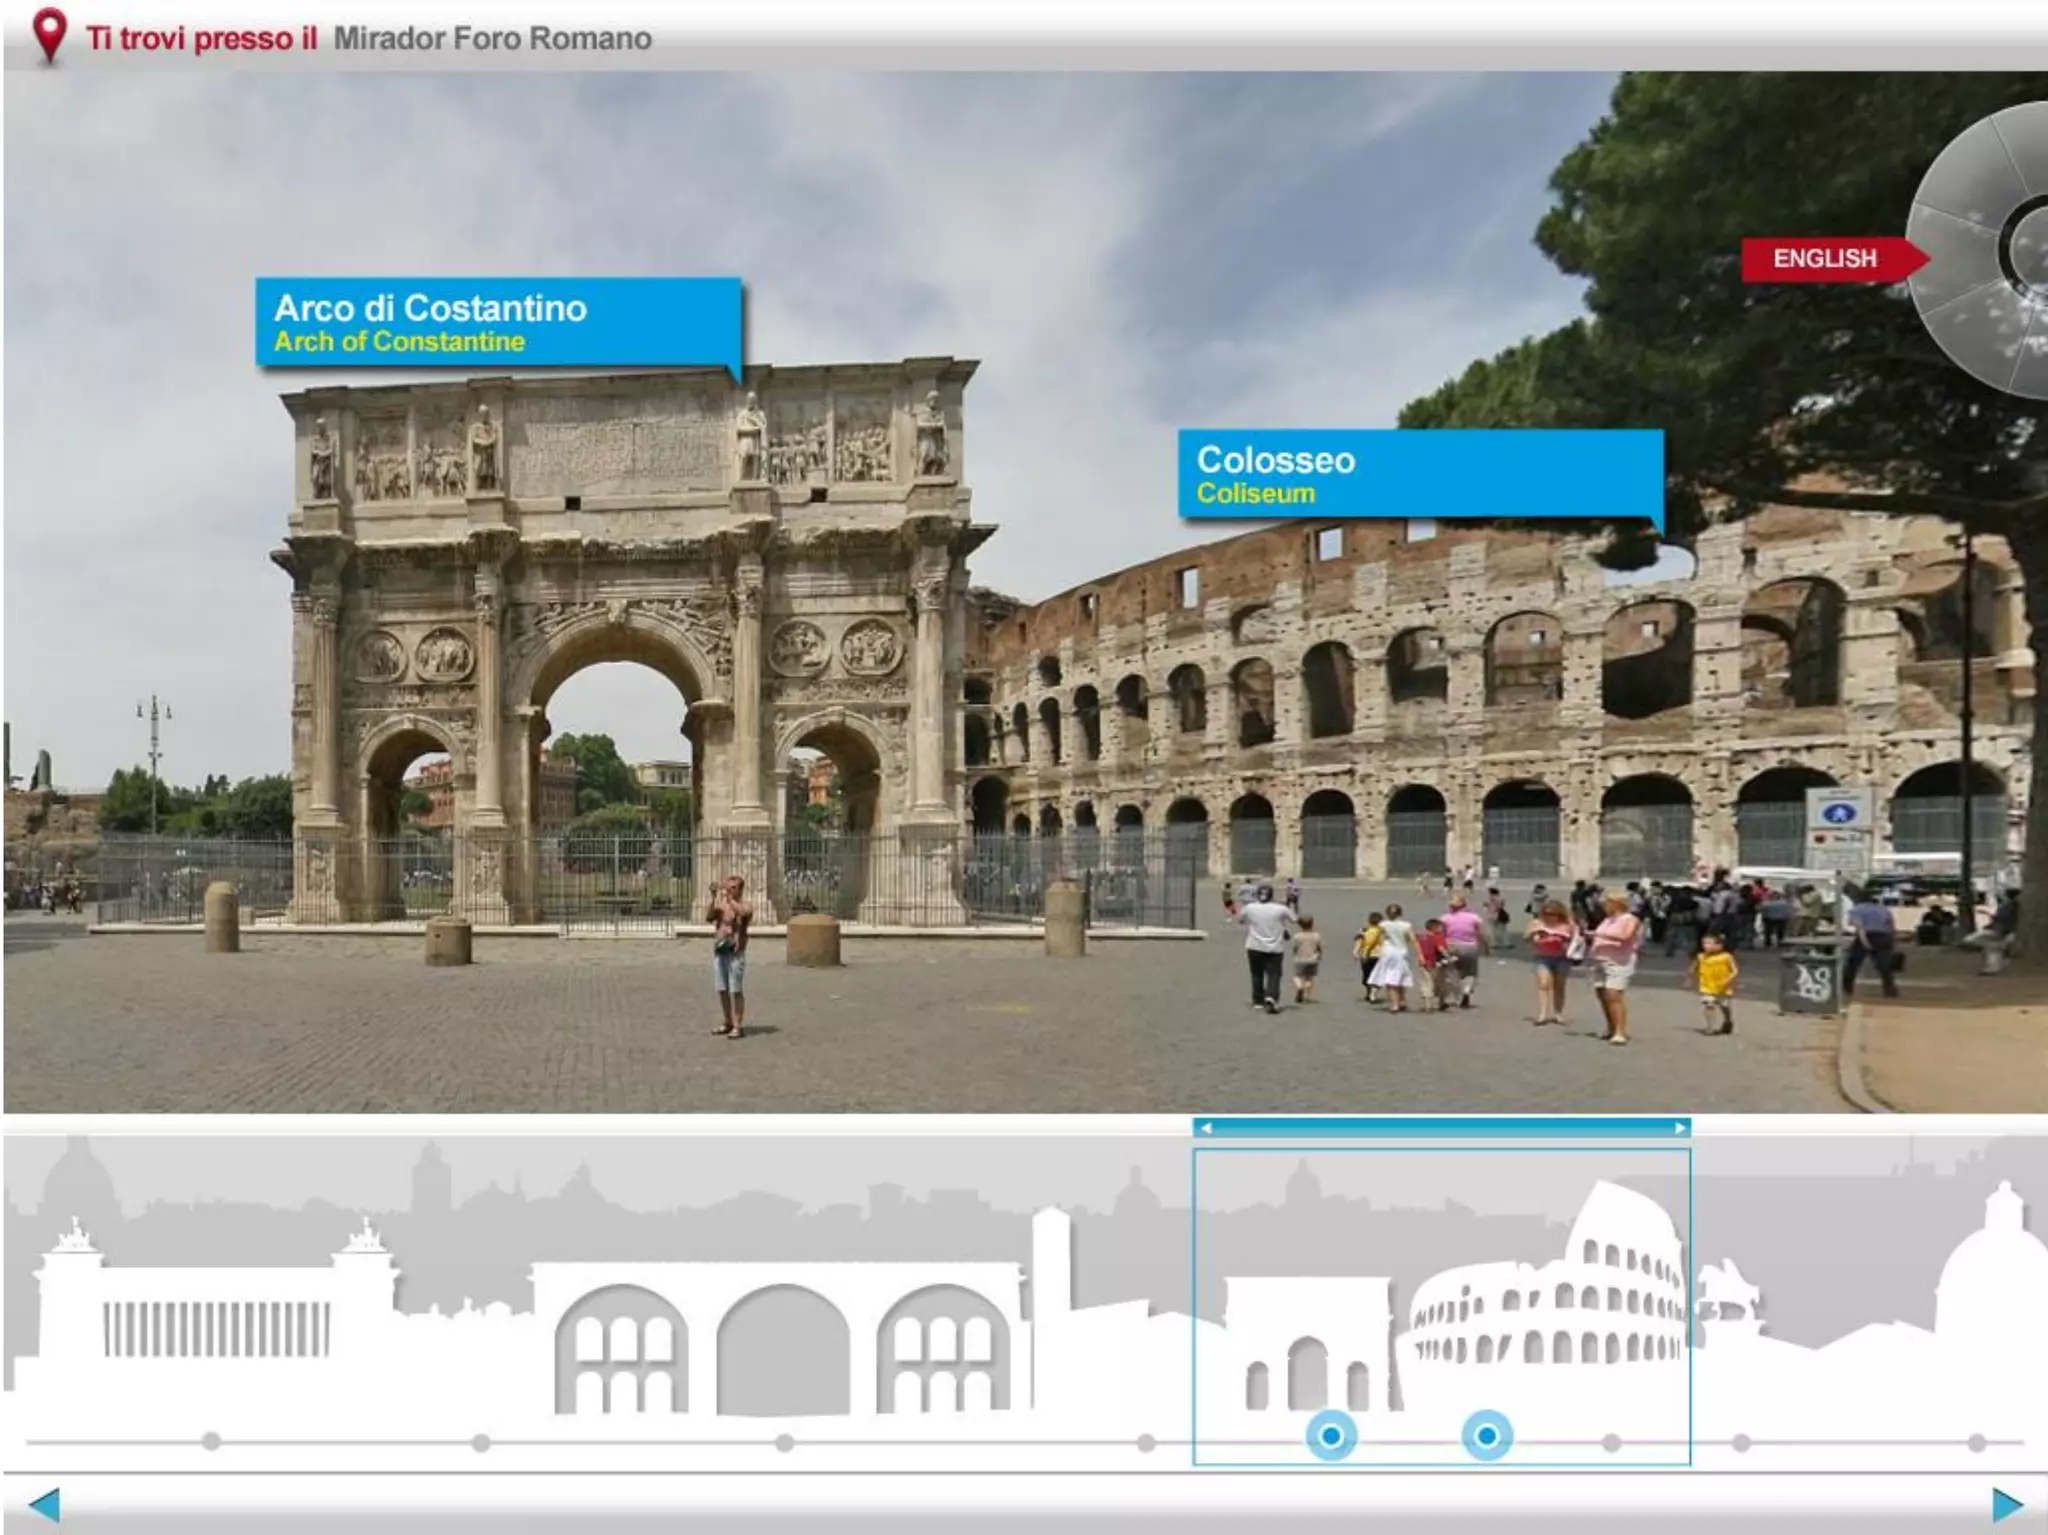
Task: Switch language with the ENGLISH red tag
Action: pyautogui.click(x=1826, y=259)
